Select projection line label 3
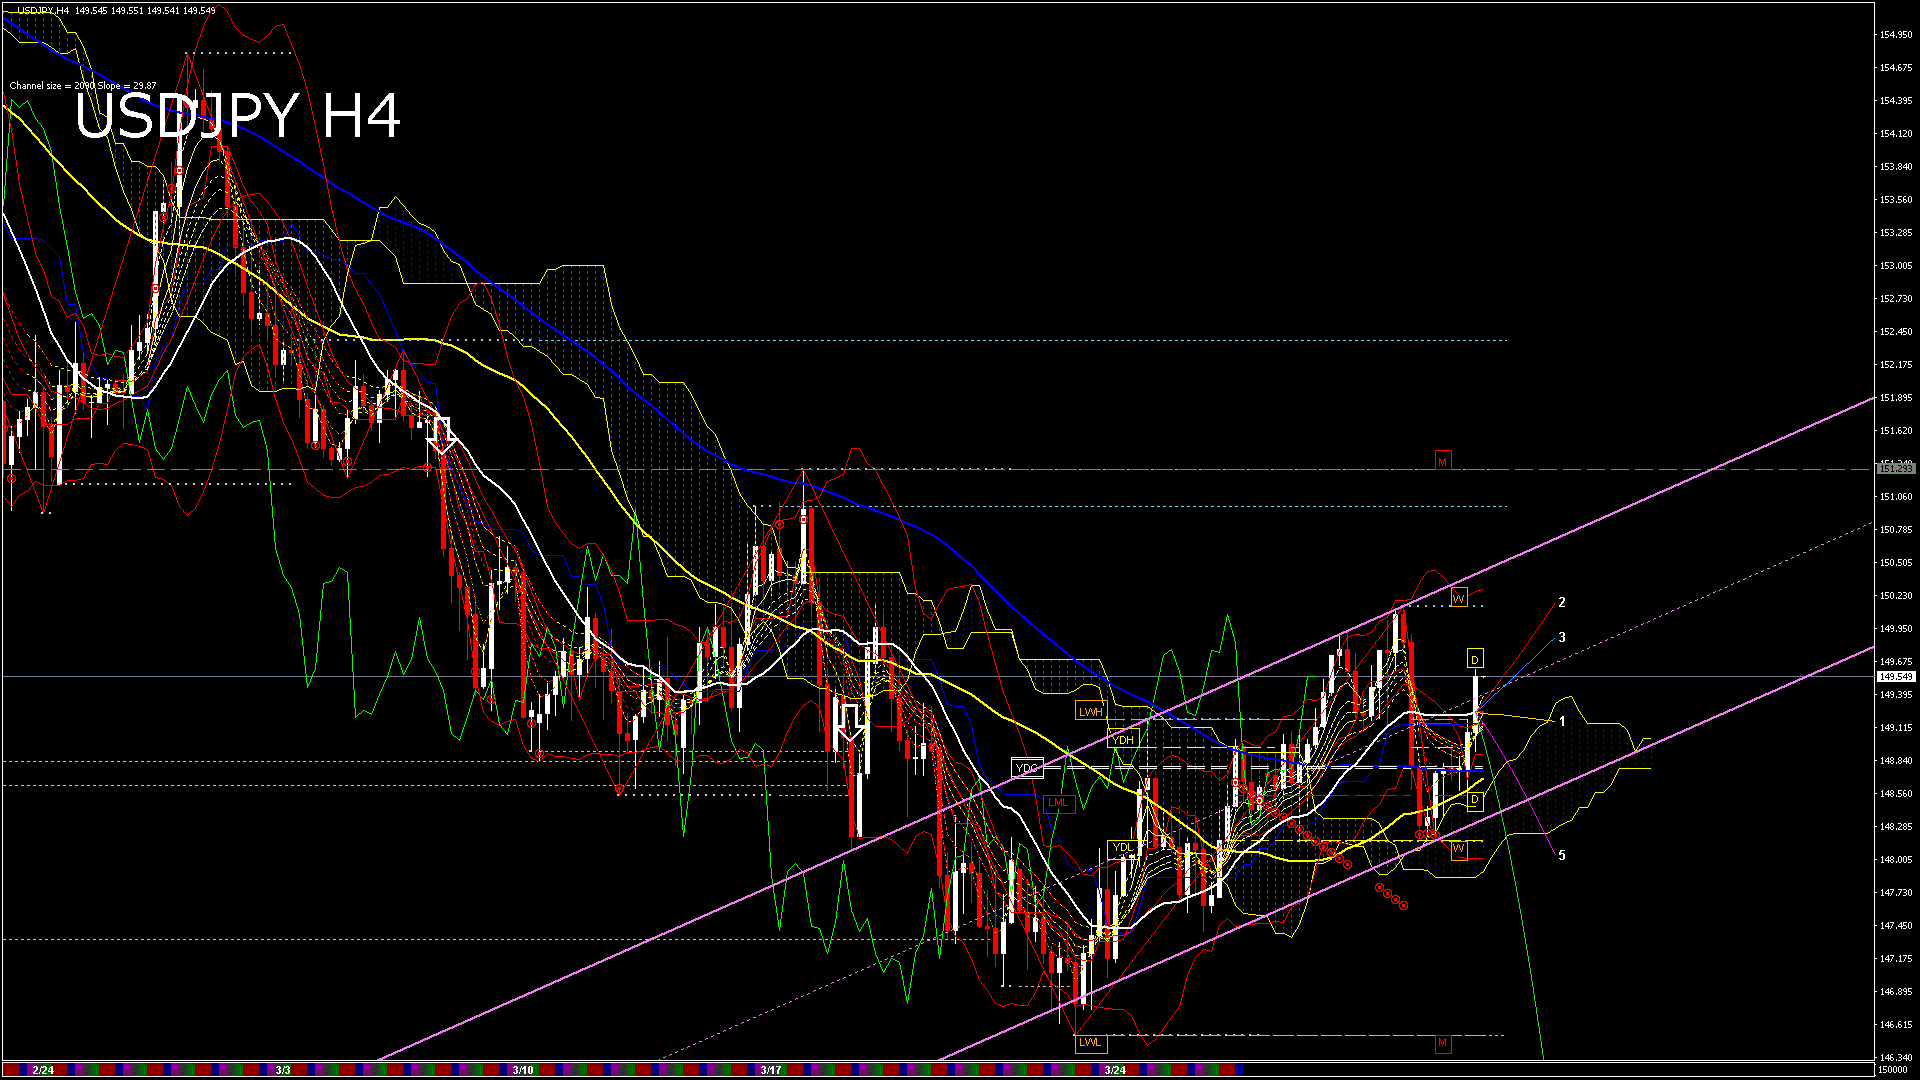The width and height of the screenshot is (1920, 1080). pos(1562,637)
